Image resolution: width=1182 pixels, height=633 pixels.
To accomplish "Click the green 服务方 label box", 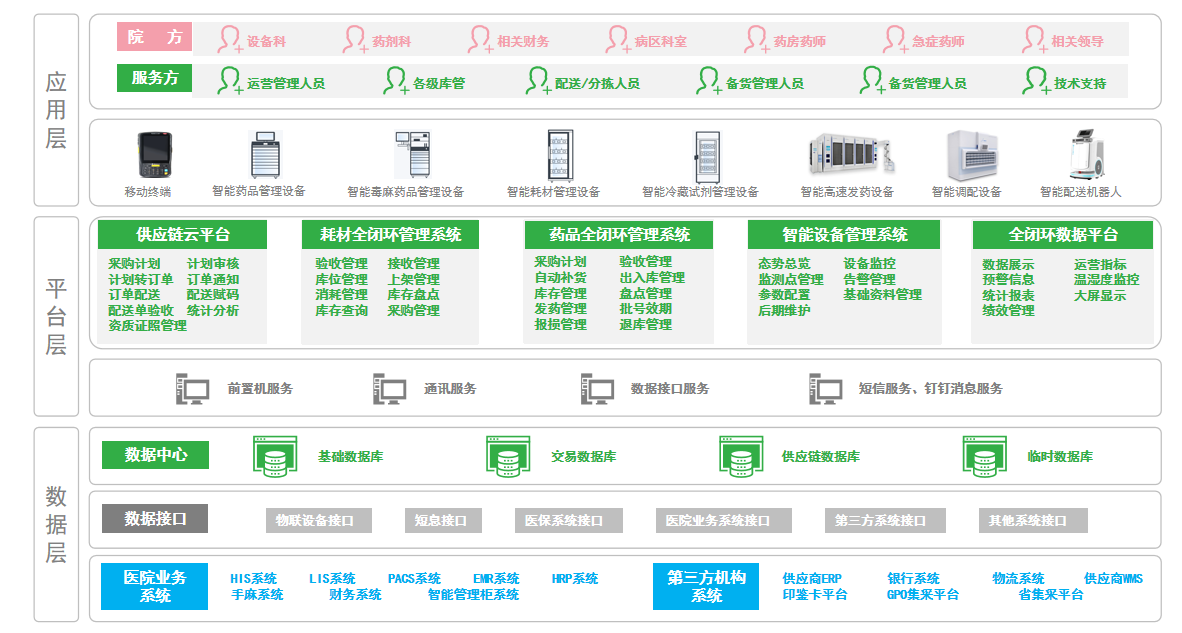I will pyautogui.click(x=155, y=78).
